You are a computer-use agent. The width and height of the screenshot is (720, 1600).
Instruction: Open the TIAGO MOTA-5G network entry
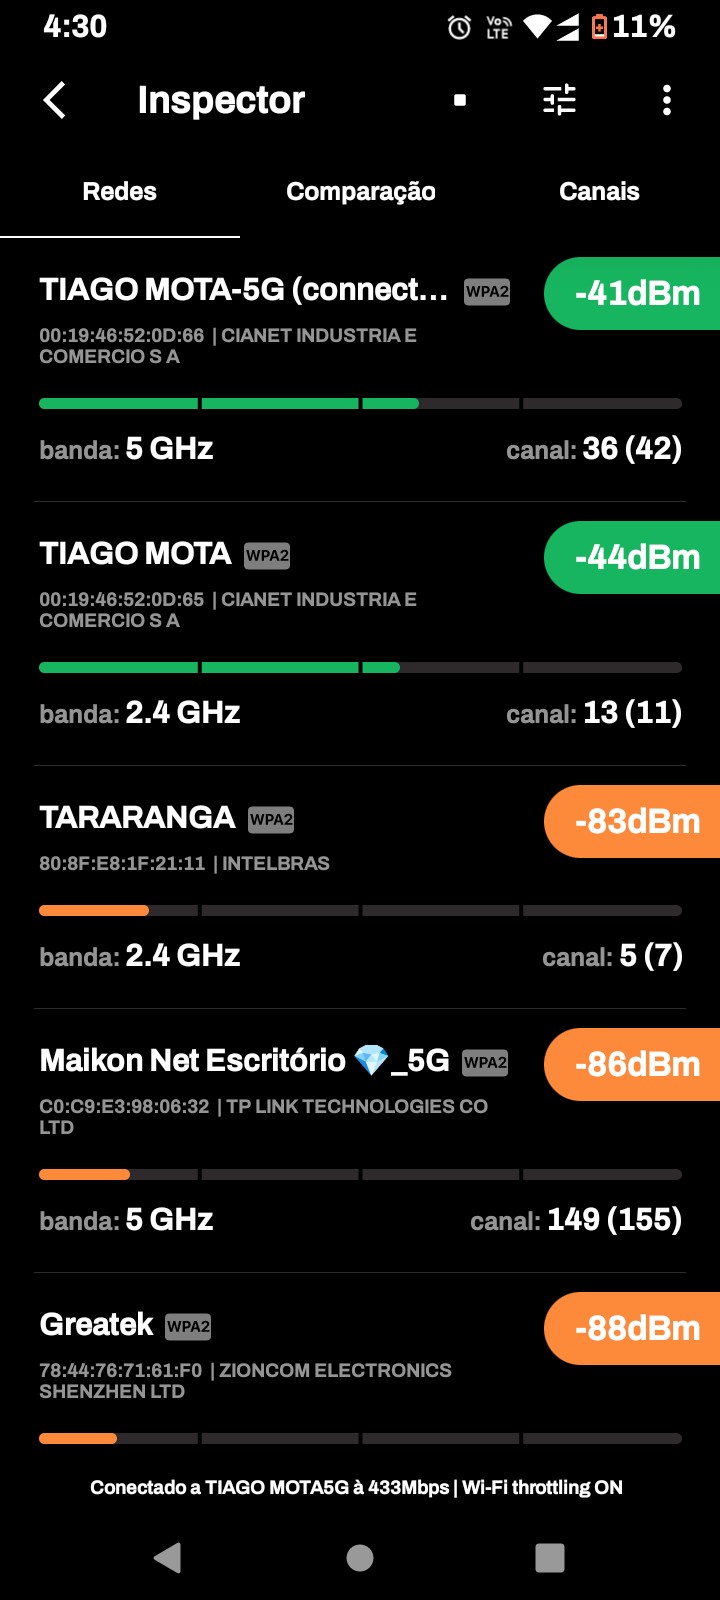[243, 290]
